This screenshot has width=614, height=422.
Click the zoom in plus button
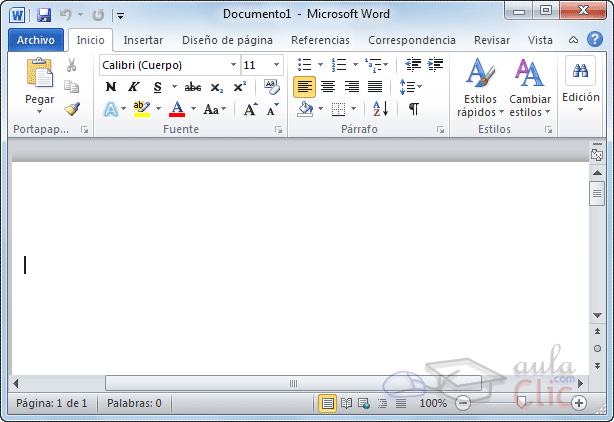(579, 403)
